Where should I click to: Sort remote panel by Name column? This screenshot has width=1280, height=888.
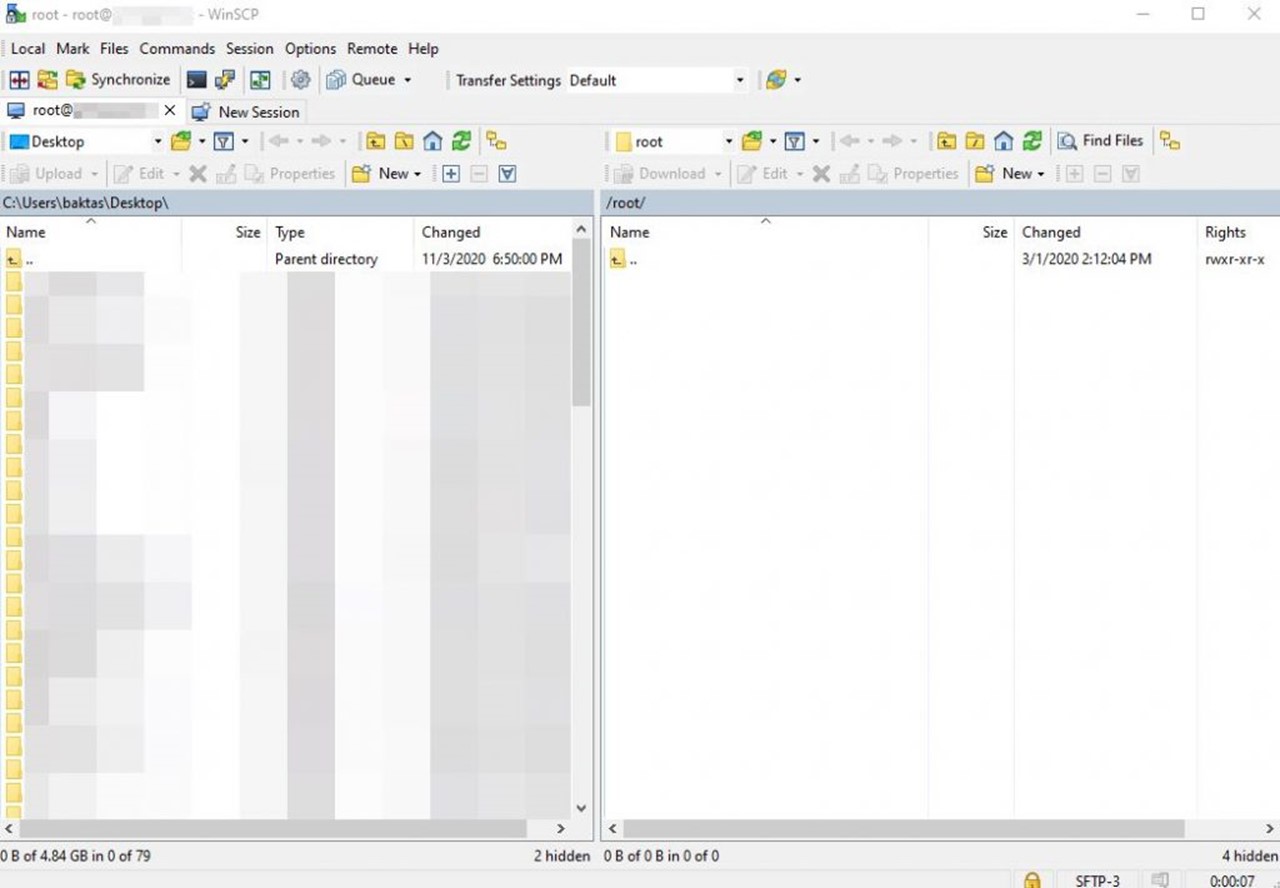766,232
